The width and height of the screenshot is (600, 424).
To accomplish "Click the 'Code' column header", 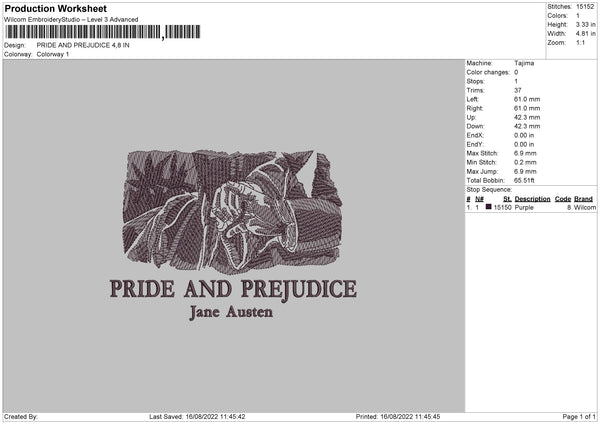I will pos(562,199).
